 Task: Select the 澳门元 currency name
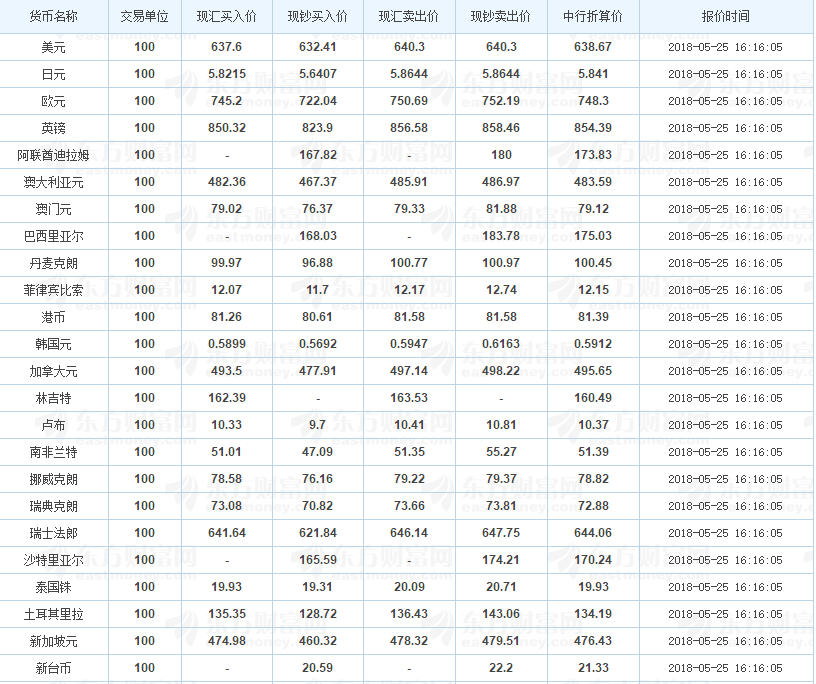pyautogui.click(x=54, y=210)
